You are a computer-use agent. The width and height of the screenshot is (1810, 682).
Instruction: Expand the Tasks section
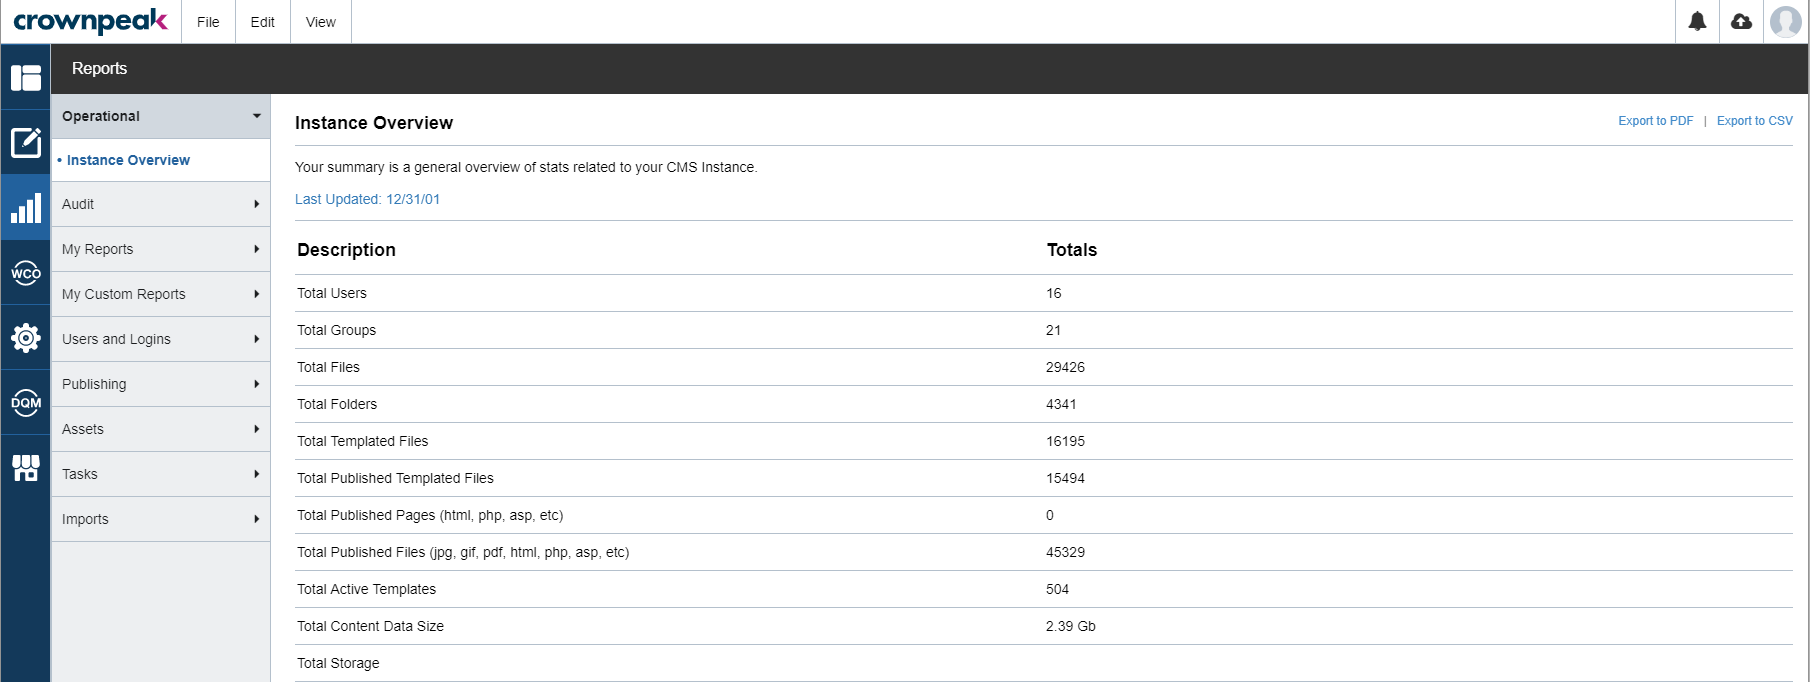click(x=161, y=474)
